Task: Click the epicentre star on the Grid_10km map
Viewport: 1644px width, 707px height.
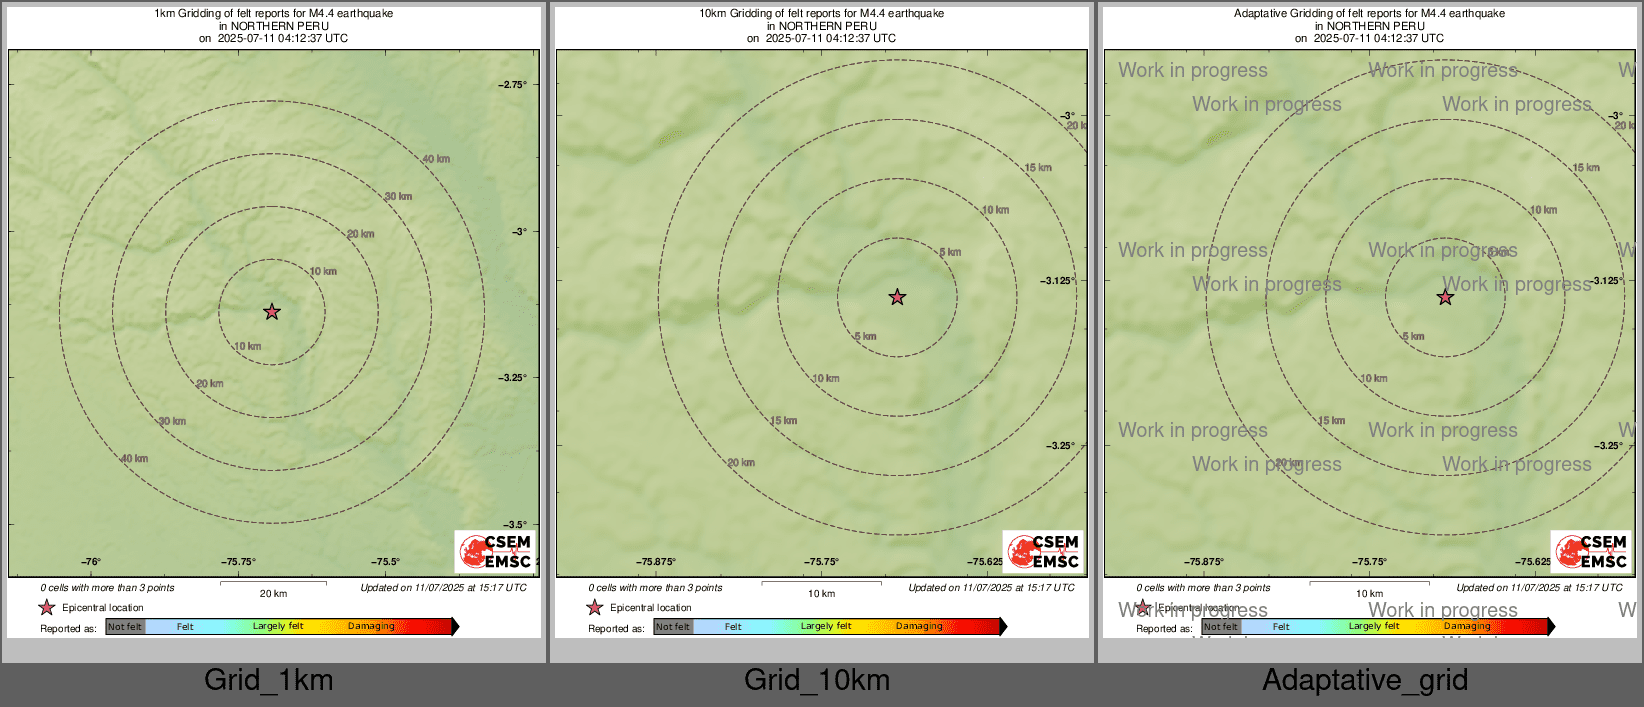Action: click(x=898, y=297)
